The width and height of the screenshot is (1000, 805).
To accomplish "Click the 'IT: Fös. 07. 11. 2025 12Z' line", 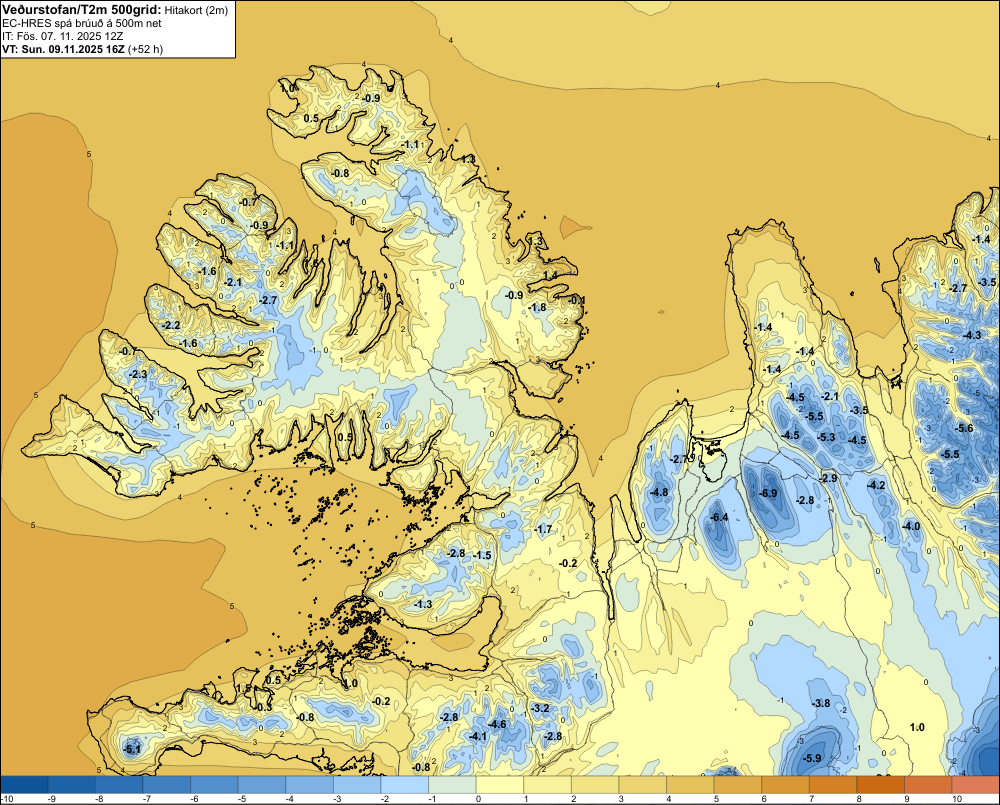I will (x=62, y=36).
